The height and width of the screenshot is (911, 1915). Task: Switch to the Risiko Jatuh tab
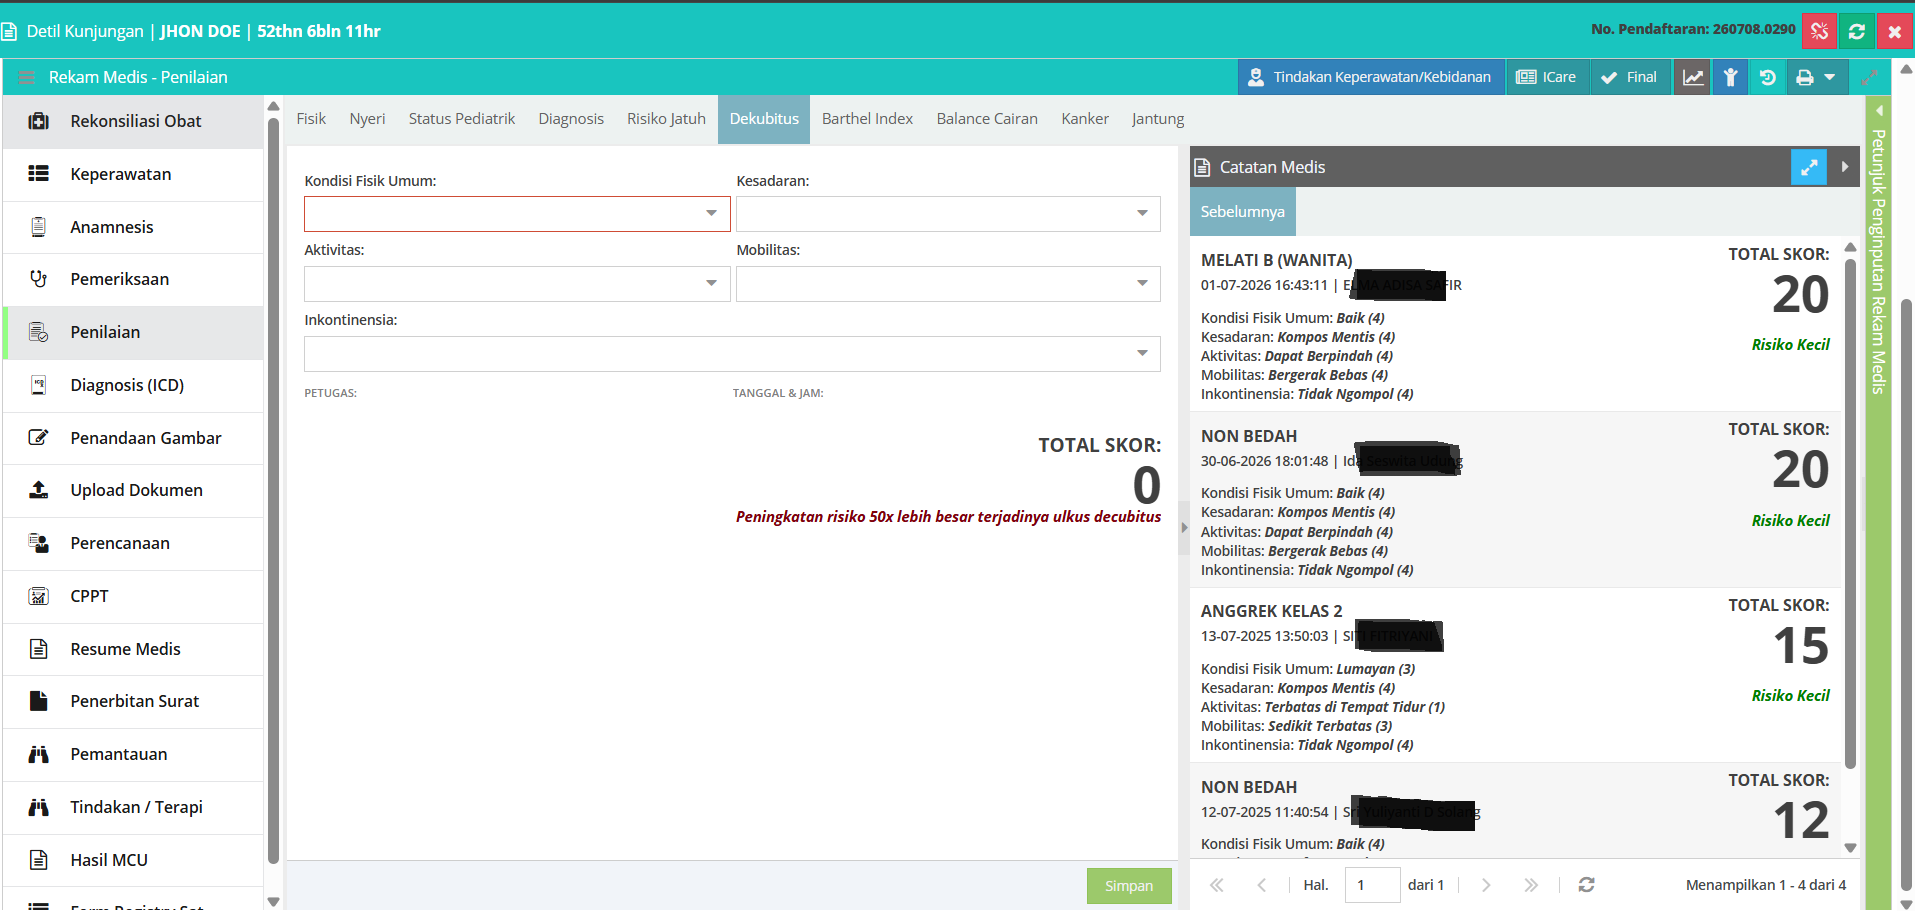tap(666, 119)
